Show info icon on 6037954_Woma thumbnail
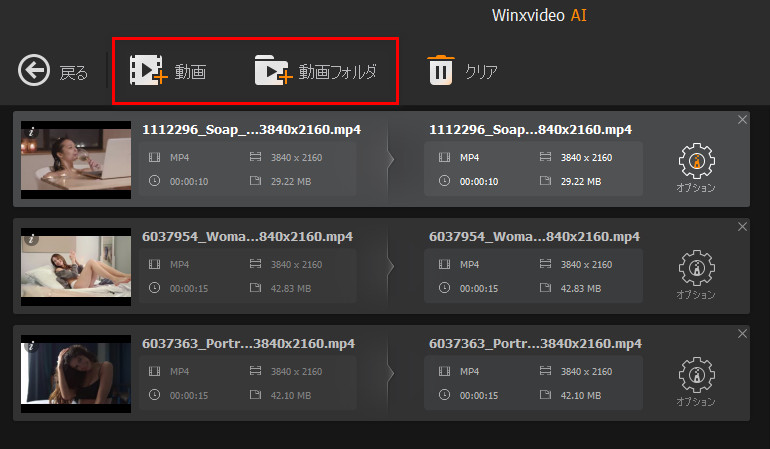Screen dimensions: 770x449 pos(31,239)
